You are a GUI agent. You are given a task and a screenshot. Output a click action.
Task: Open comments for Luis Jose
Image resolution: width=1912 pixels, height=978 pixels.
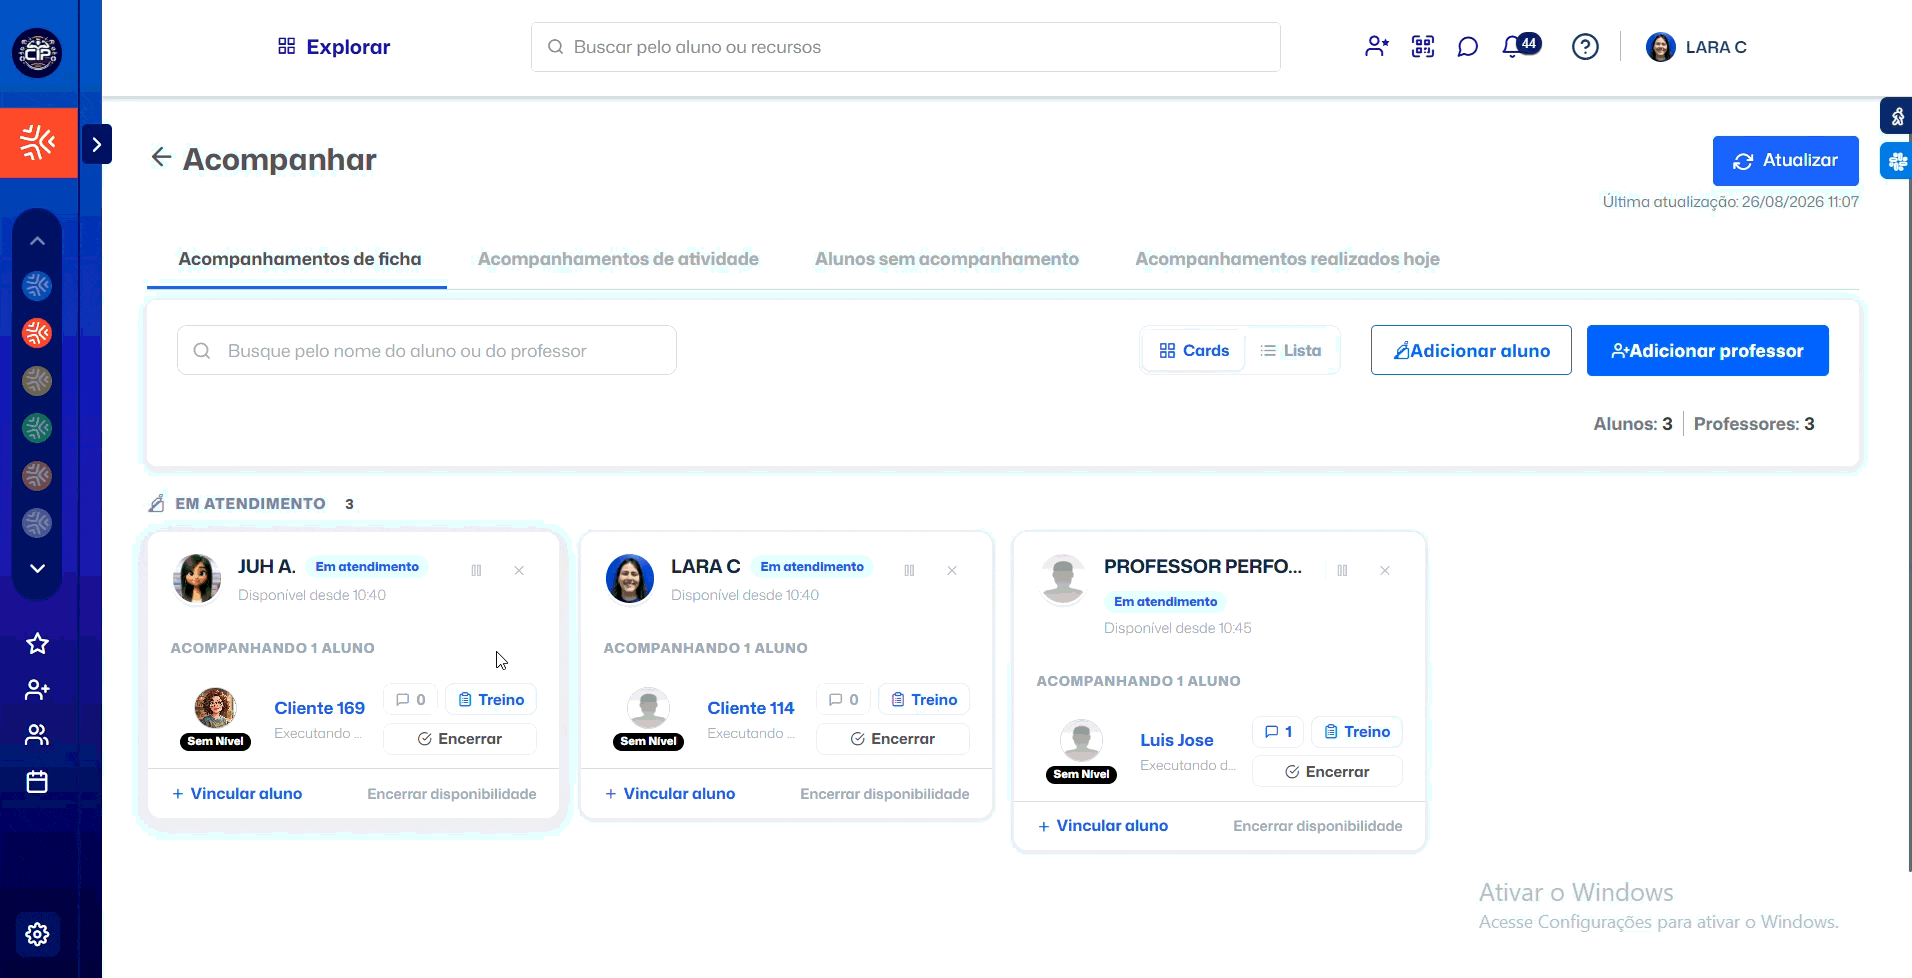coord(1278,732)
